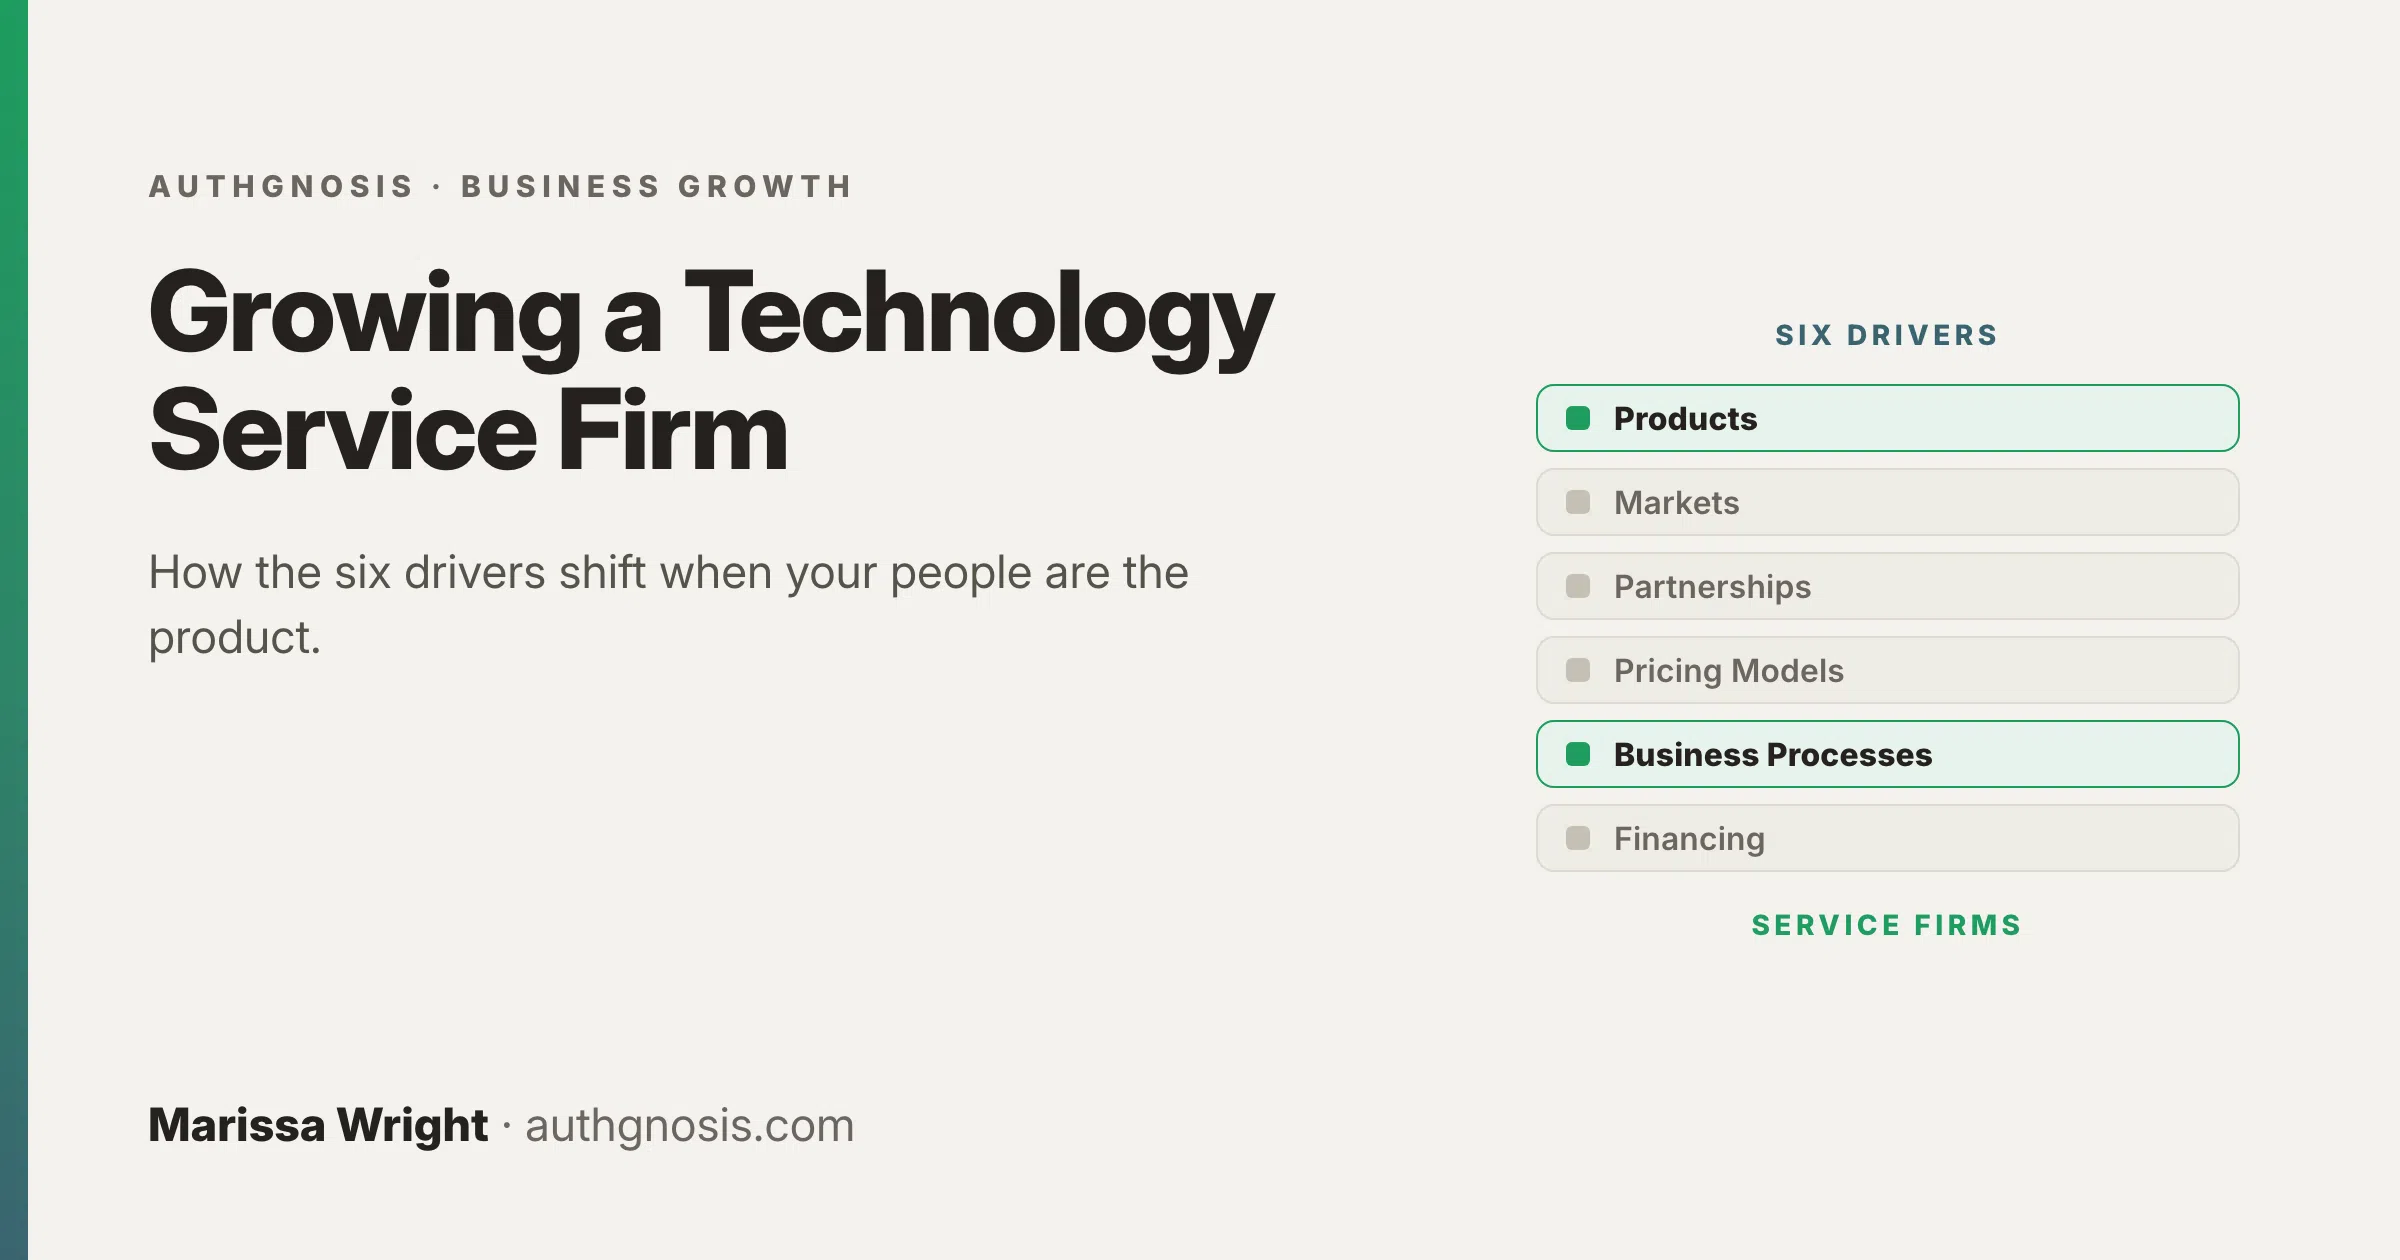Click the gray square beside Pricing Models
This screenshot has height=1260, width=2400.
[1578, 670]
